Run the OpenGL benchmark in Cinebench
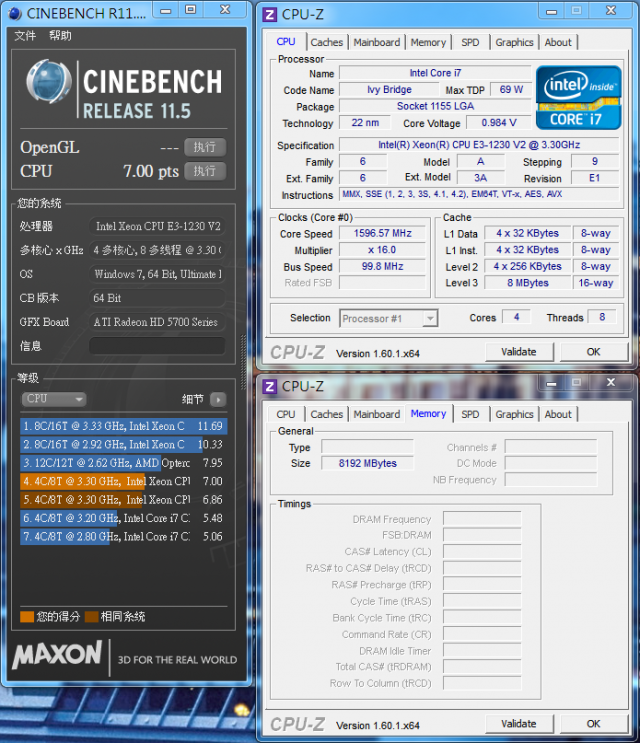The width and height of the screenshot is (640, 744). tap(204, 147)
